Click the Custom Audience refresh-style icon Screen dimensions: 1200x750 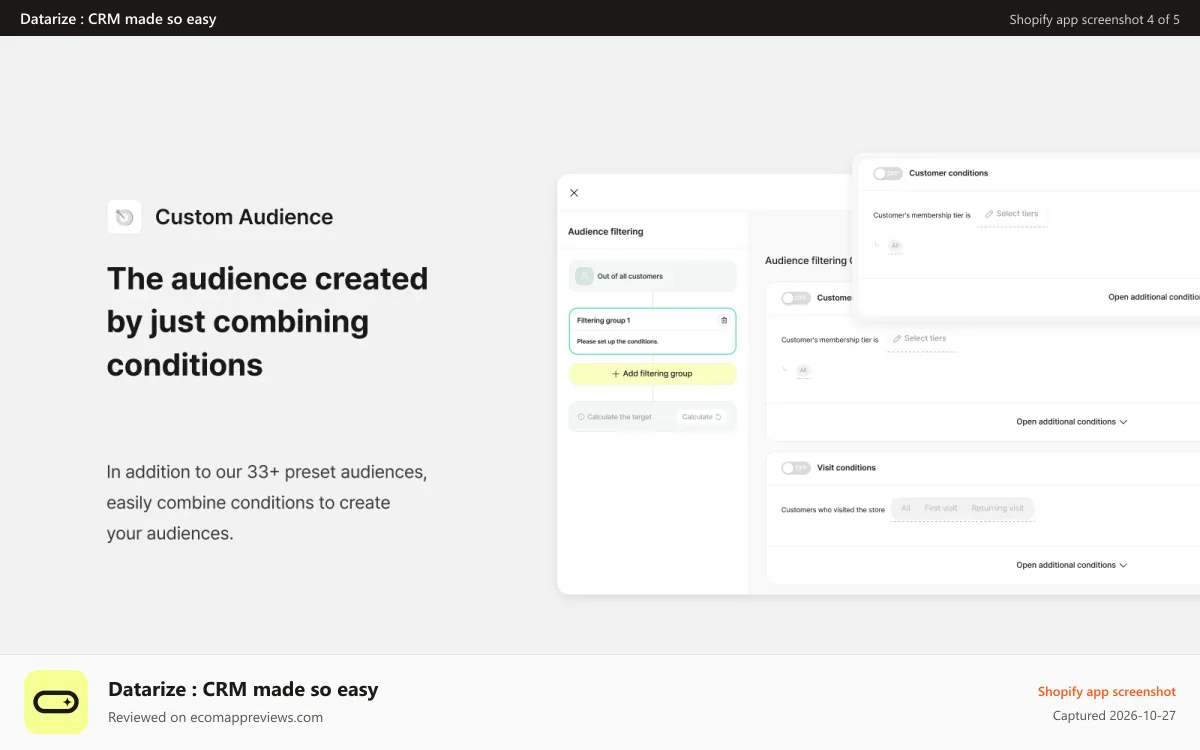pos(125,217)
